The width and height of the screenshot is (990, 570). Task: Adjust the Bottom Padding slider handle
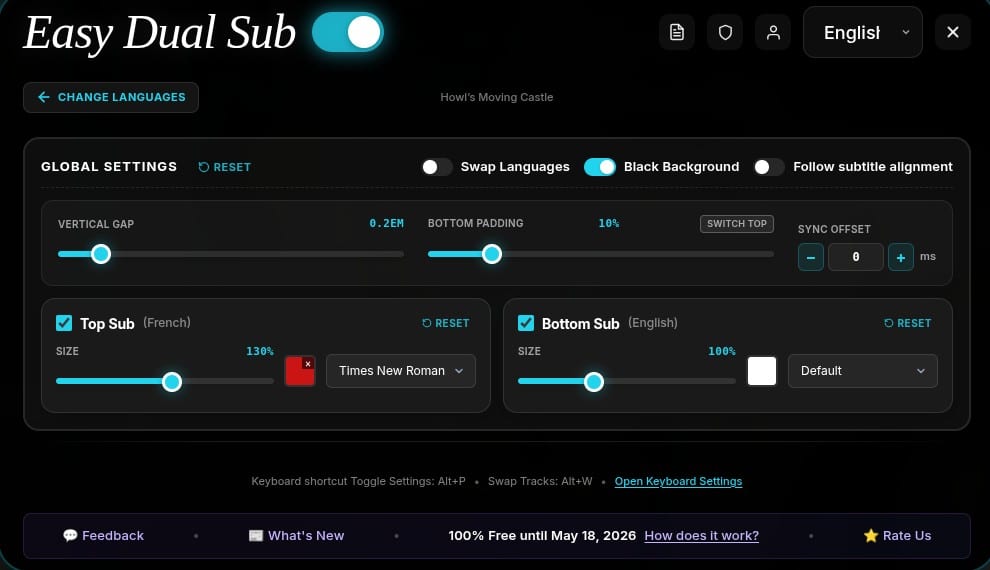tap(492, 254)
